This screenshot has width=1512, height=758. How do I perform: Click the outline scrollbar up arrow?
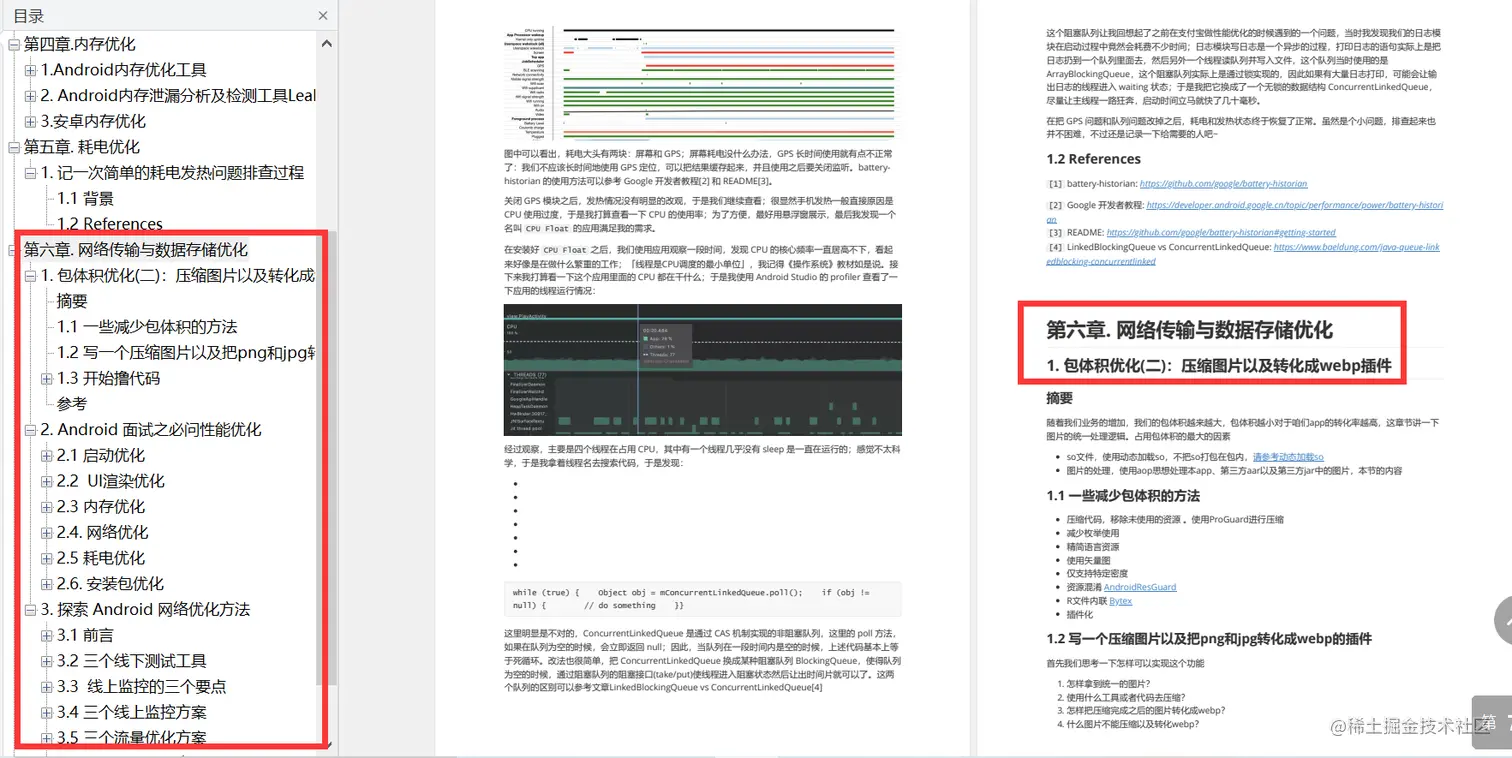(328, 43)
